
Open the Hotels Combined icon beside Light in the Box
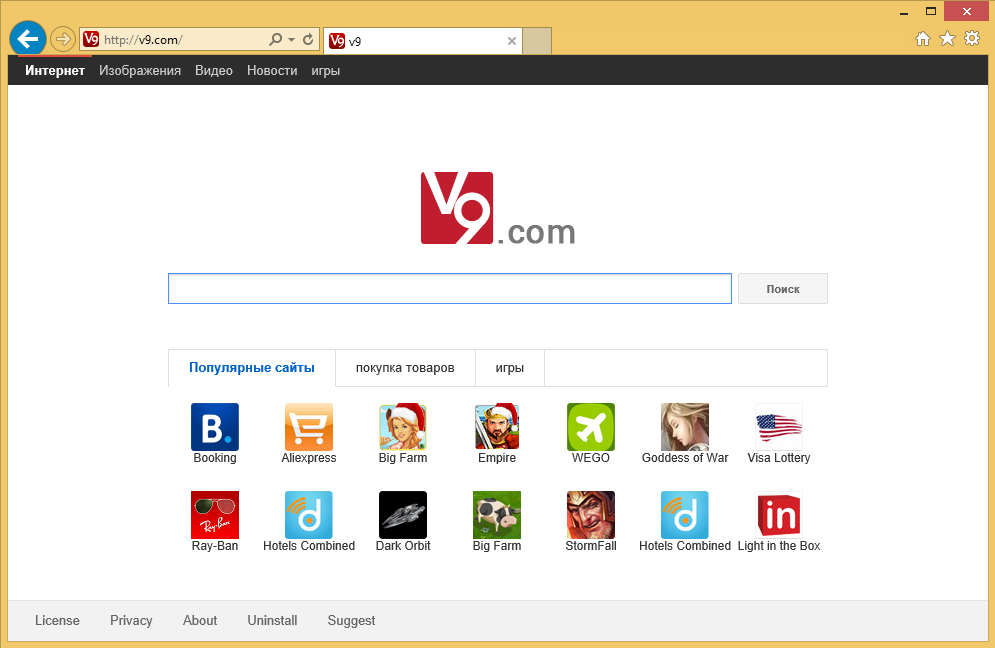[685, 515]
